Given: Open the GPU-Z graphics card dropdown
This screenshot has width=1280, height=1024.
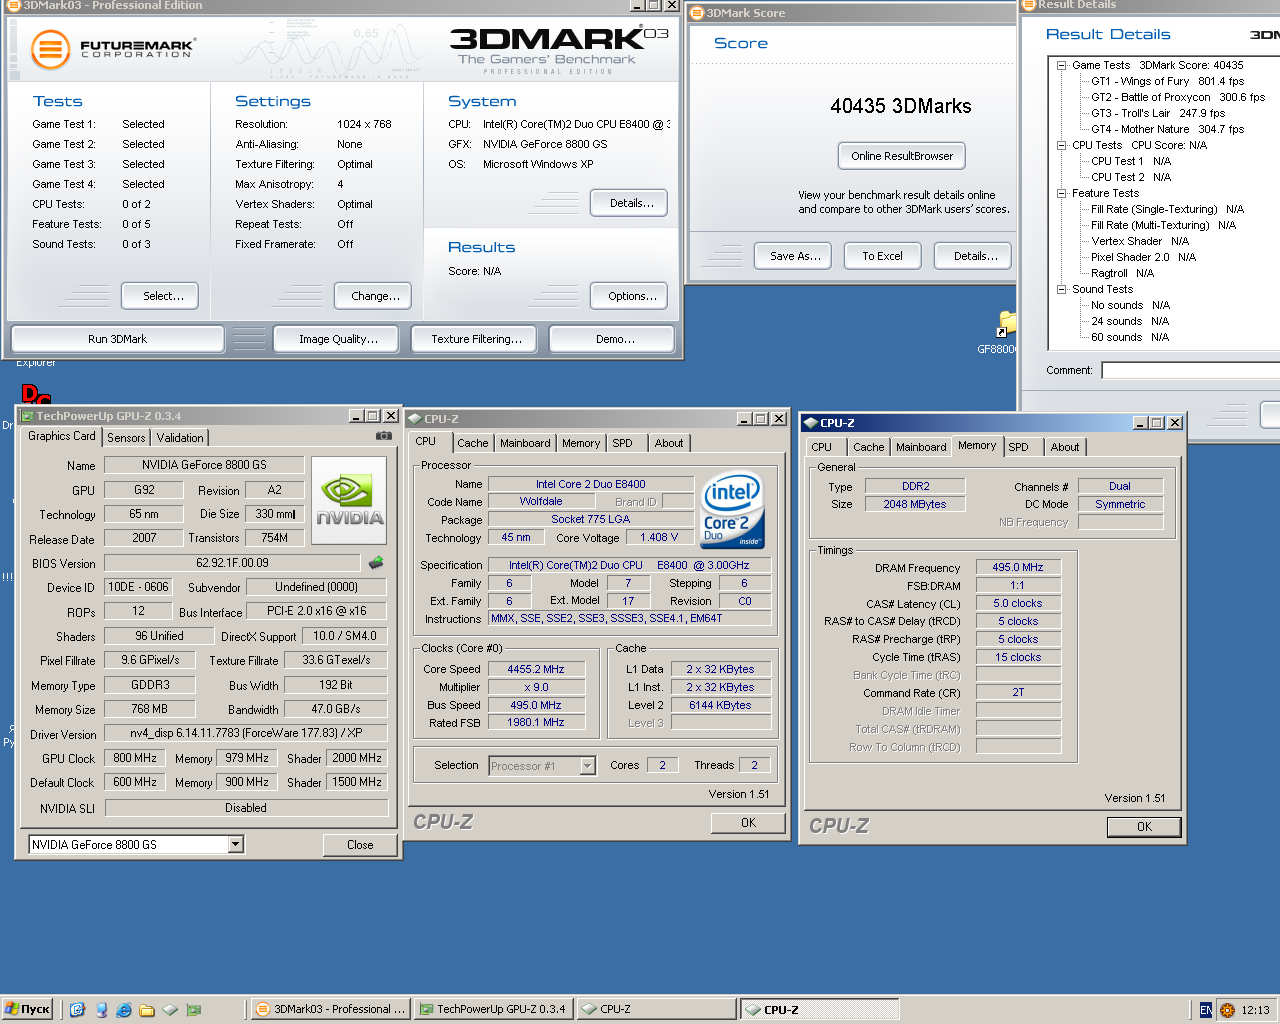Looking at the screenshot, I should (x=235, y=844).
